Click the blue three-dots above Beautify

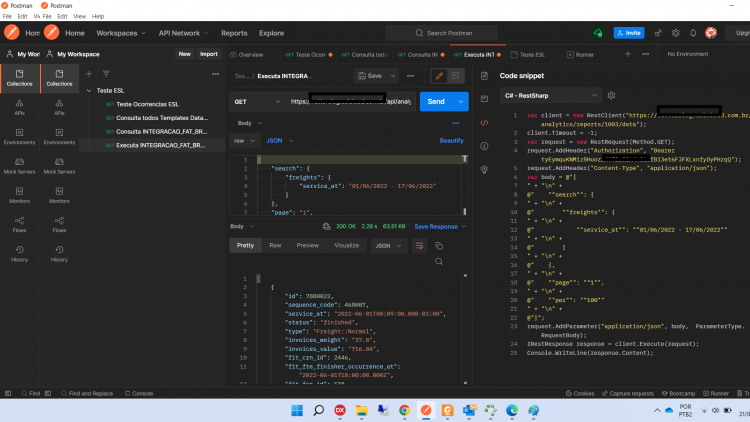pos(456,123)
